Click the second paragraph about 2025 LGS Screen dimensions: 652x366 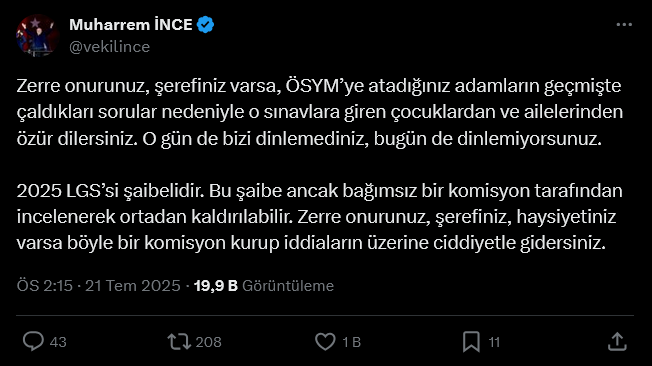point(319,217)
